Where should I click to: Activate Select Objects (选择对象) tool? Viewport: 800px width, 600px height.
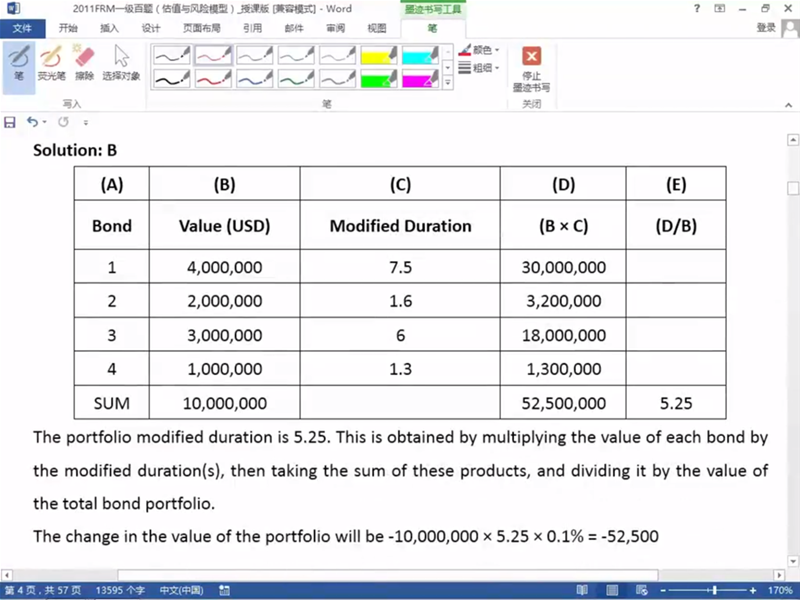pos(121,63)
